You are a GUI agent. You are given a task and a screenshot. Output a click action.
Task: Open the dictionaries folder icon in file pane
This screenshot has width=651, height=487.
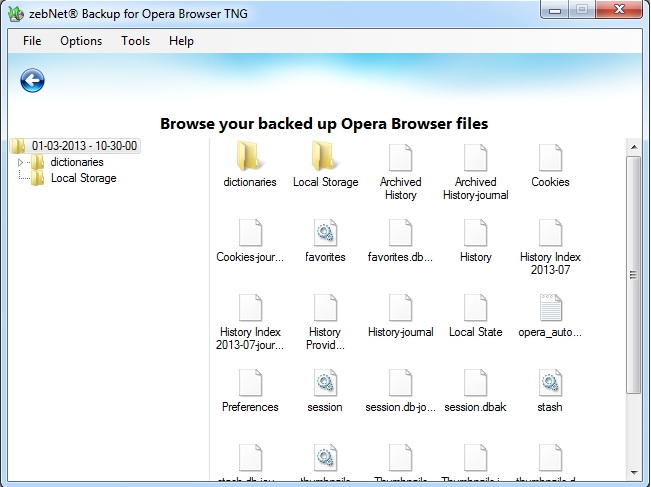(249, 157)
